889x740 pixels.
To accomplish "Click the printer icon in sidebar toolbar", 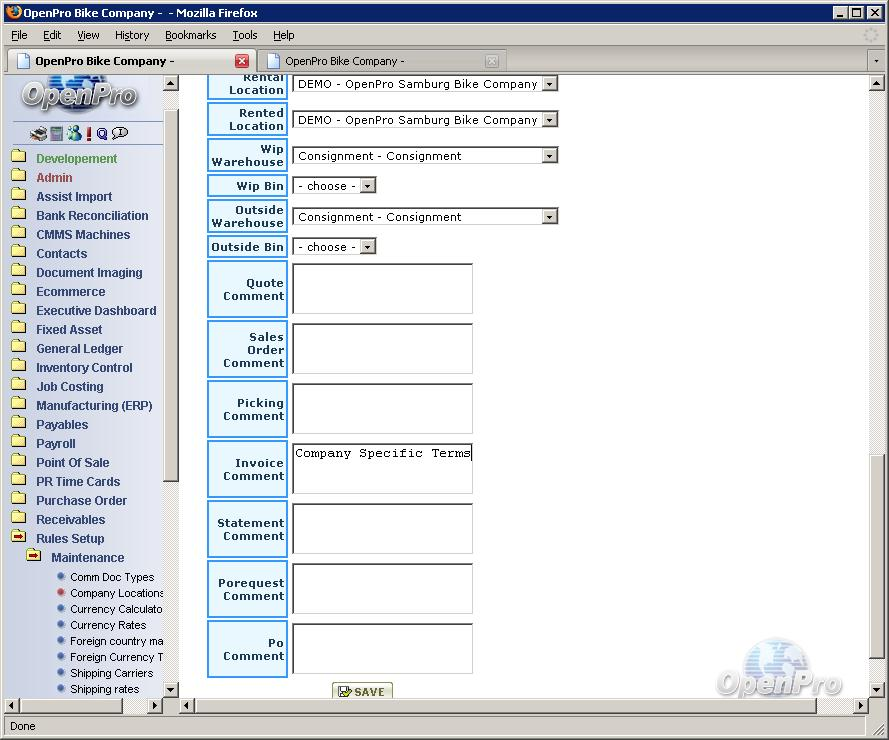I will pos(38,133).
